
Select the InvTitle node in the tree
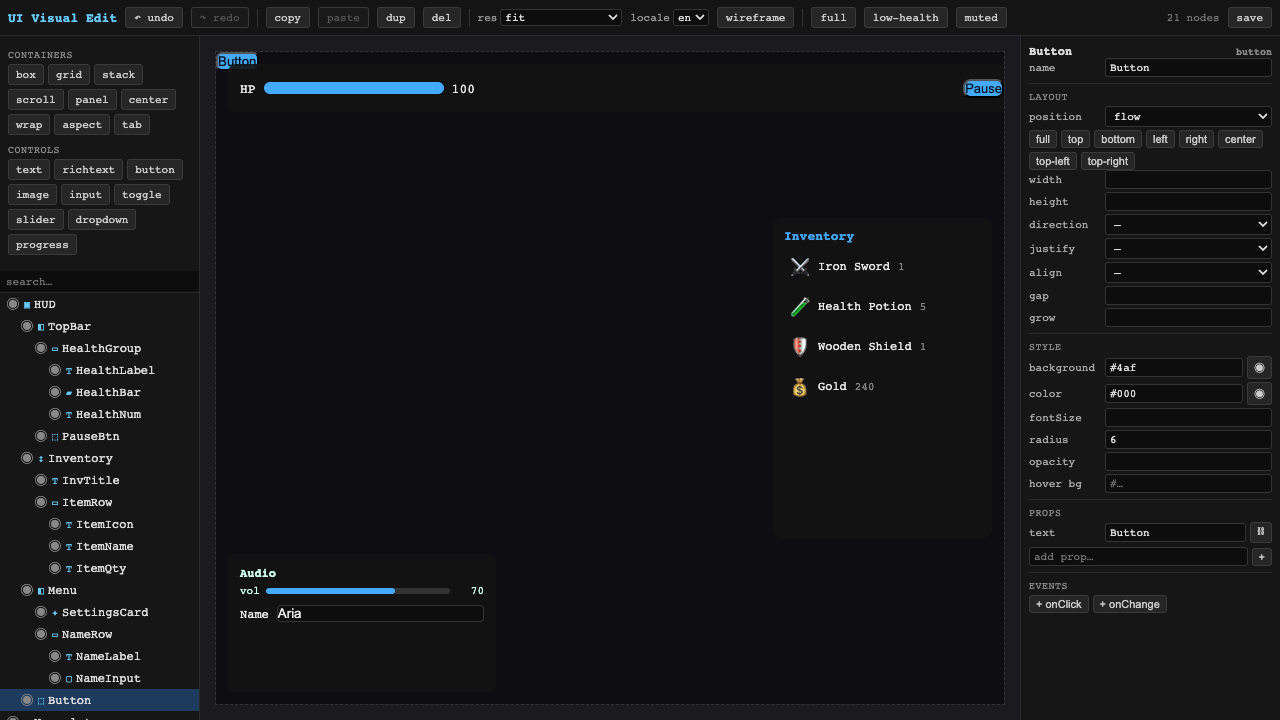tap(91, 481)
